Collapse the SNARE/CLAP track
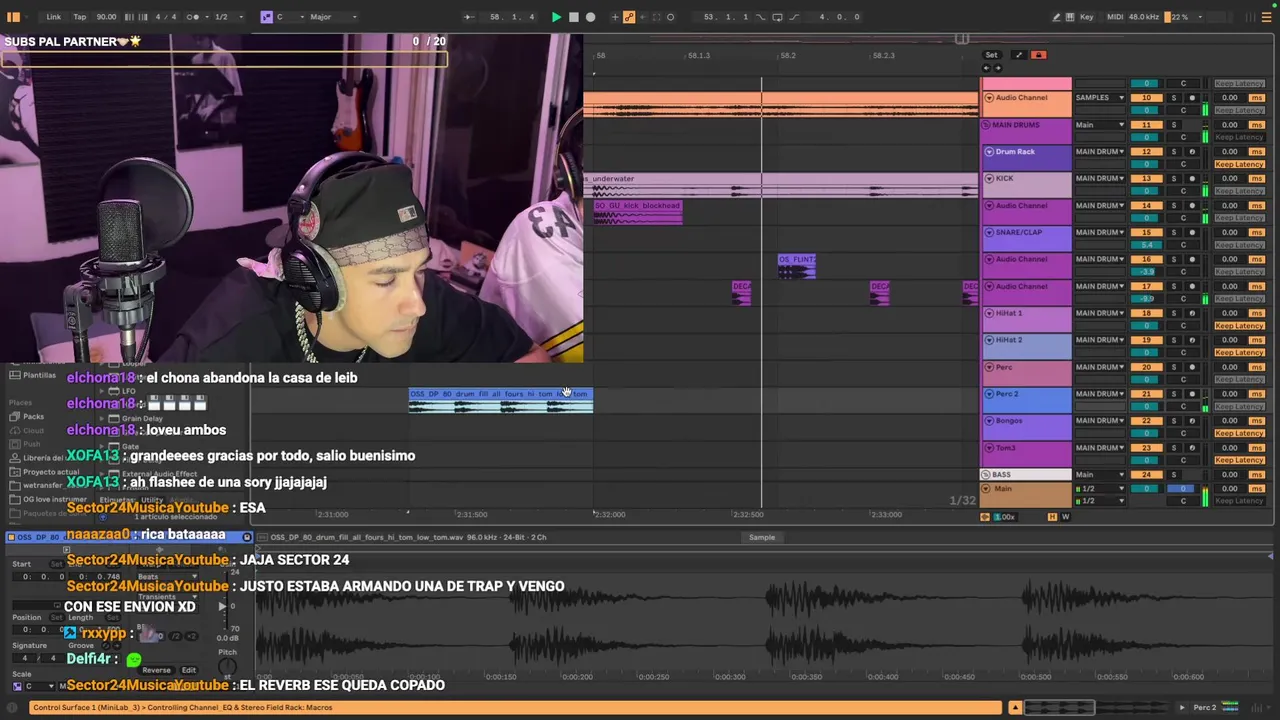Image resolution: width=1280 pixels, height=720 pixels. [989, 233]
